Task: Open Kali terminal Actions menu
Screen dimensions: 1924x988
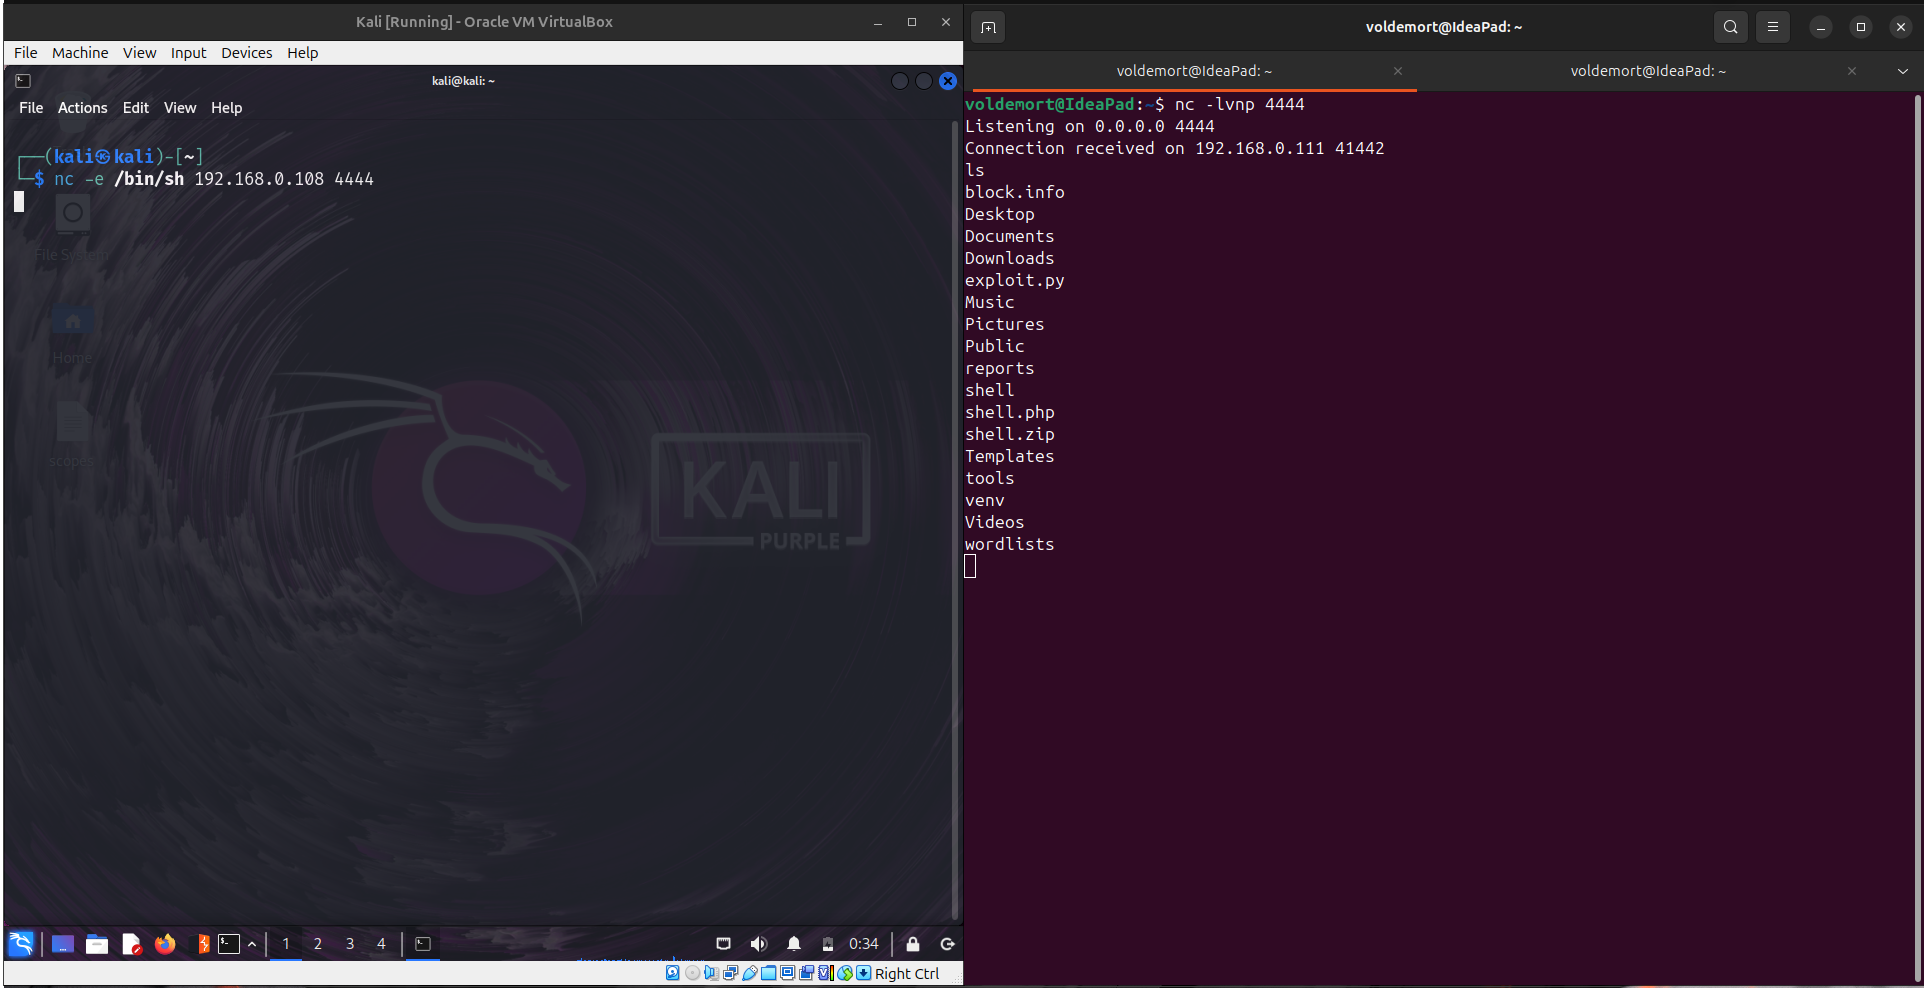Action: click(82, 108)
